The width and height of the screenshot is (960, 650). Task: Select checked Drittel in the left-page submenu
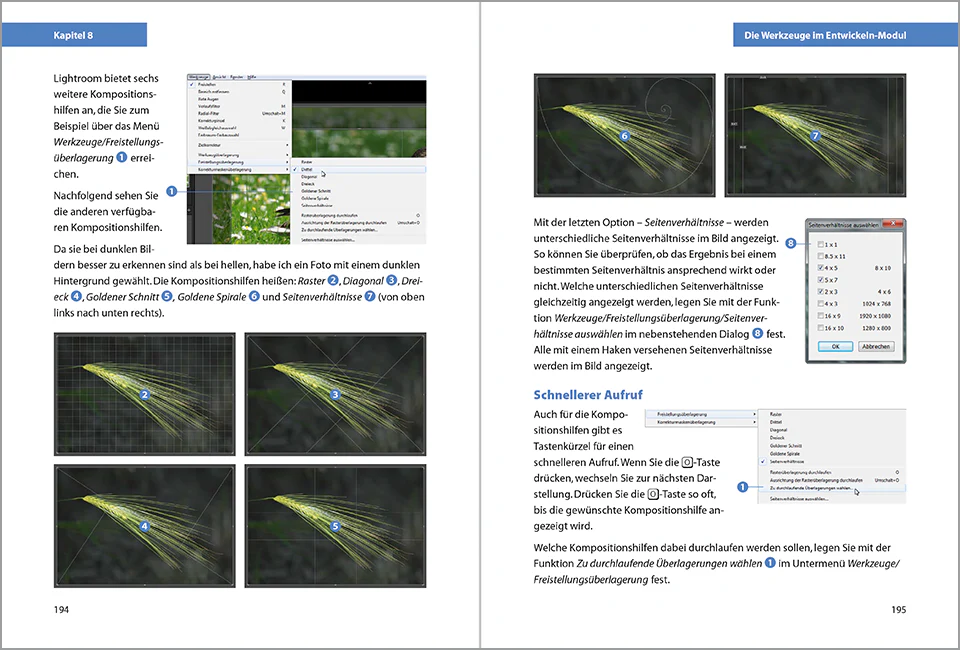[x=358, y=170]
